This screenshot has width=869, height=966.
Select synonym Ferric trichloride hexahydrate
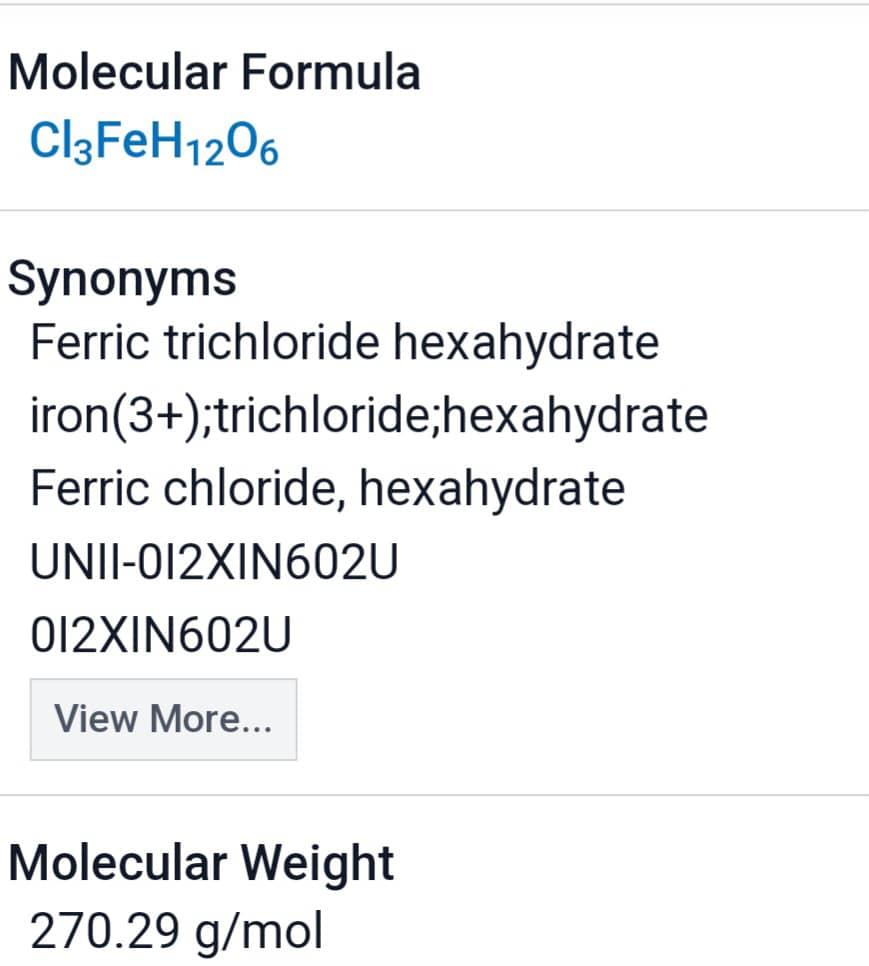344,342
